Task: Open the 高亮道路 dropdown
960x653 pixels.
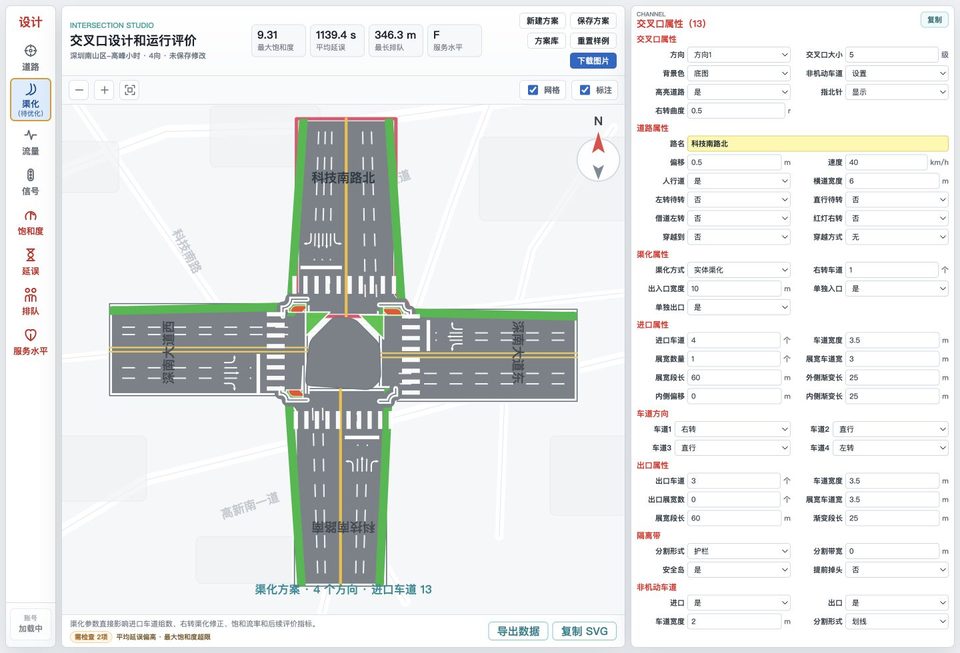Action: tap(740, 92)
